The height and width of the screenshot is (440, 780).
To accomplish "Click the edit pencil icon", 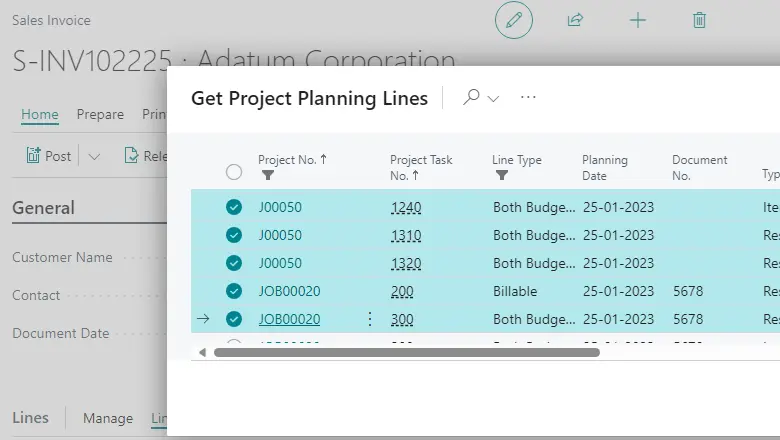I will point(514,20).
